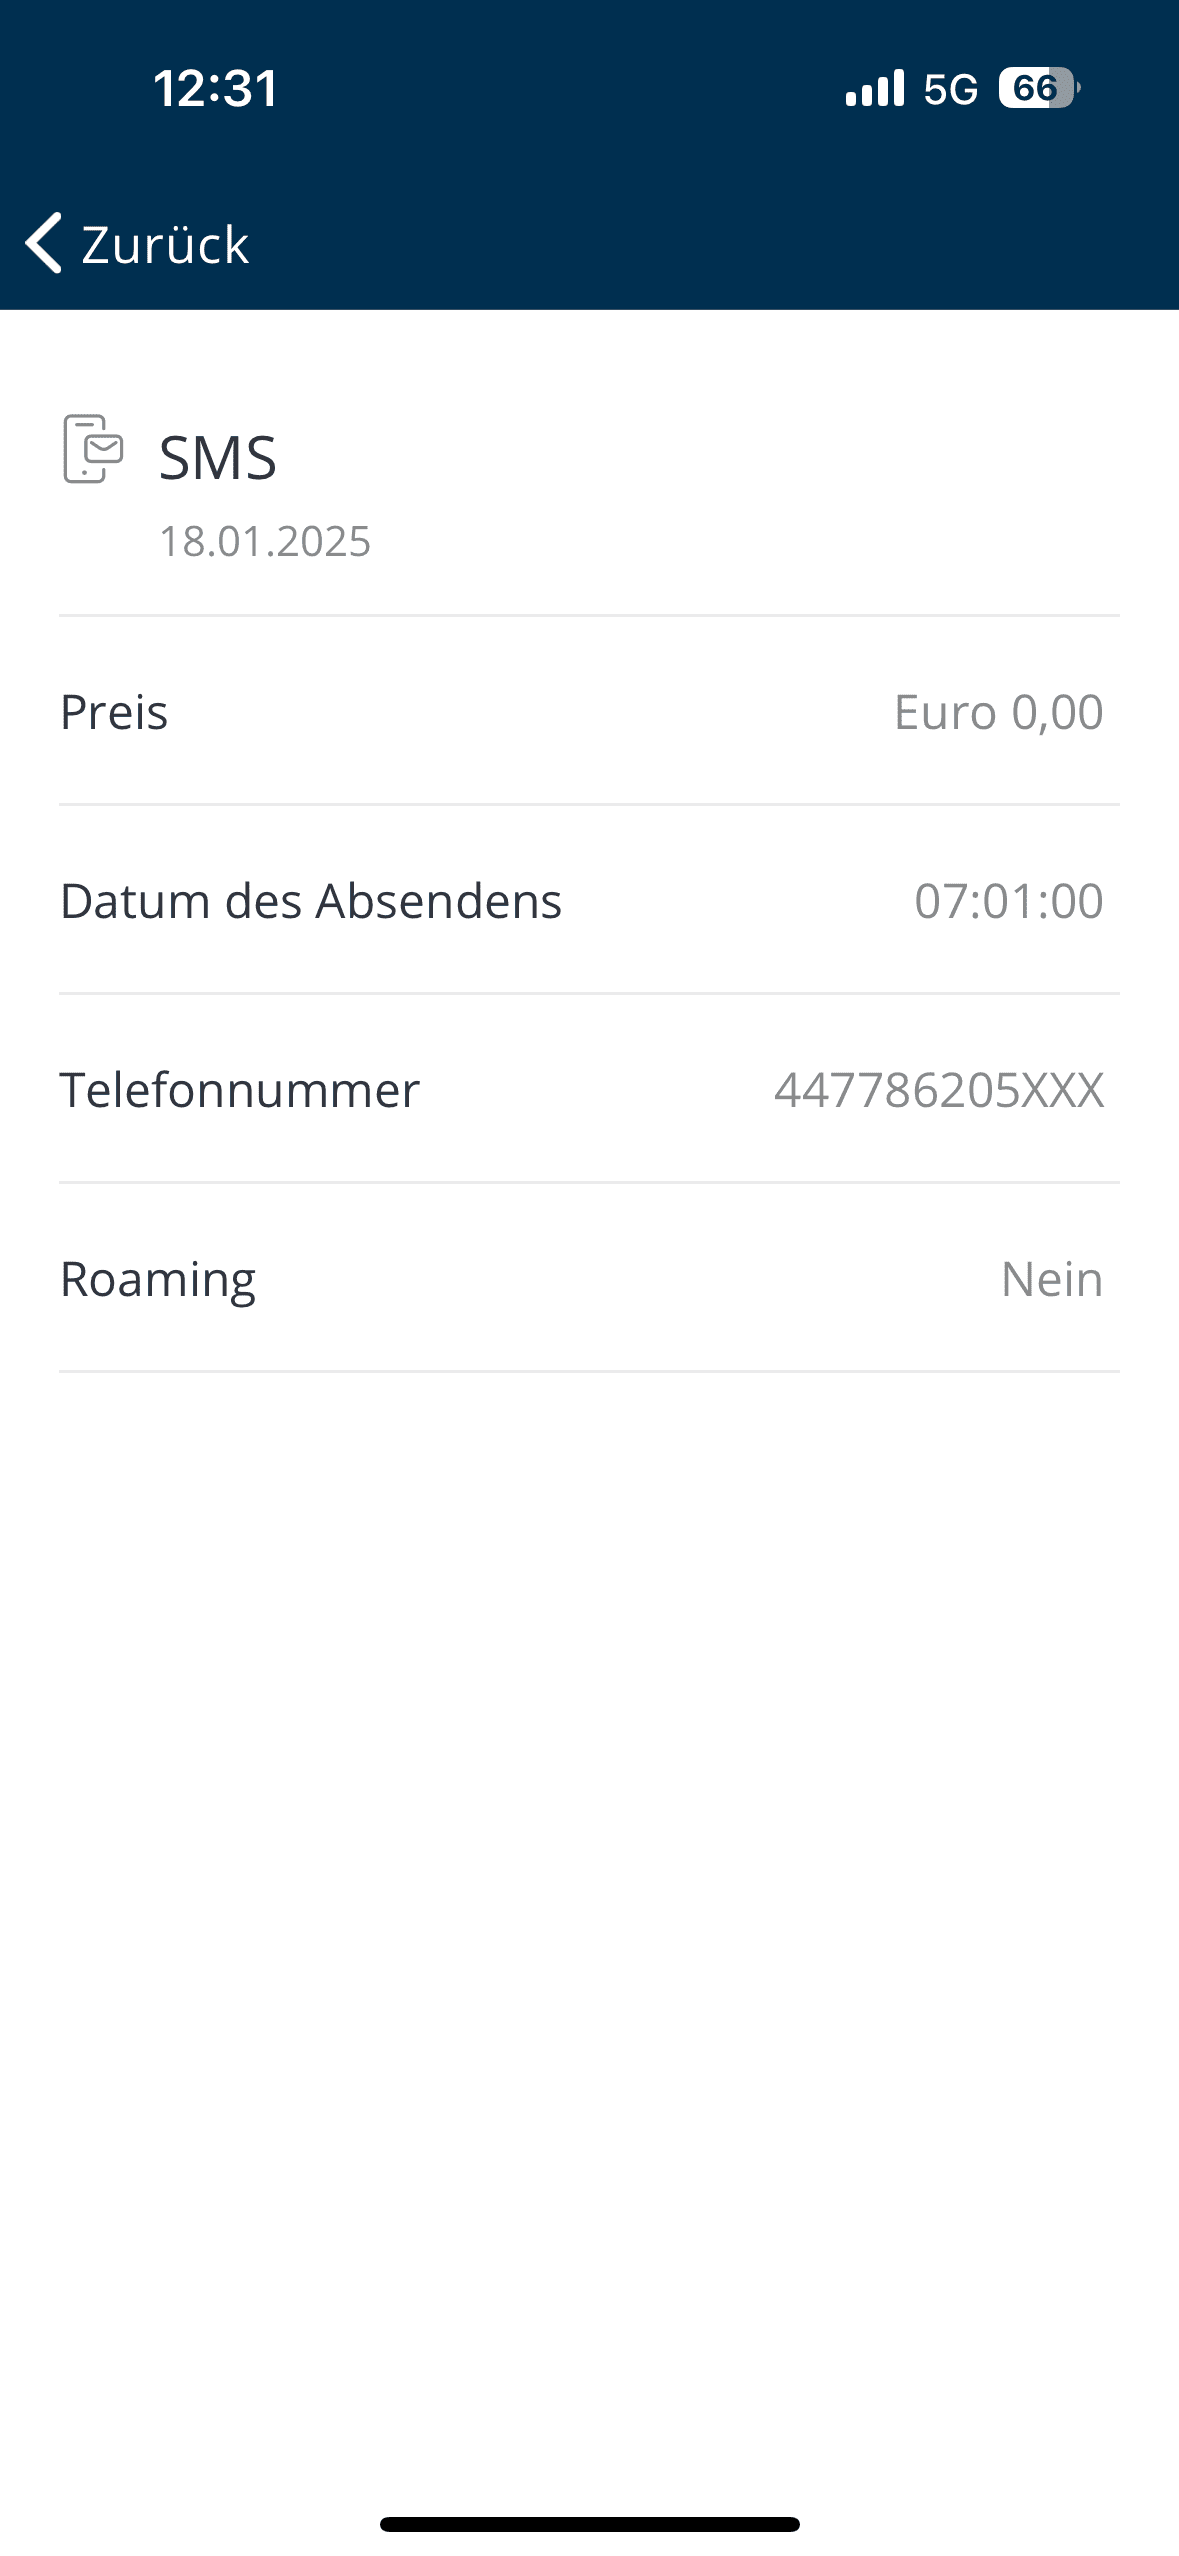Image resolution: width=1179 pixels, height=2556 pixels.
Task: Tap the Euro 0,00 price value
Action: click(998, 712)
